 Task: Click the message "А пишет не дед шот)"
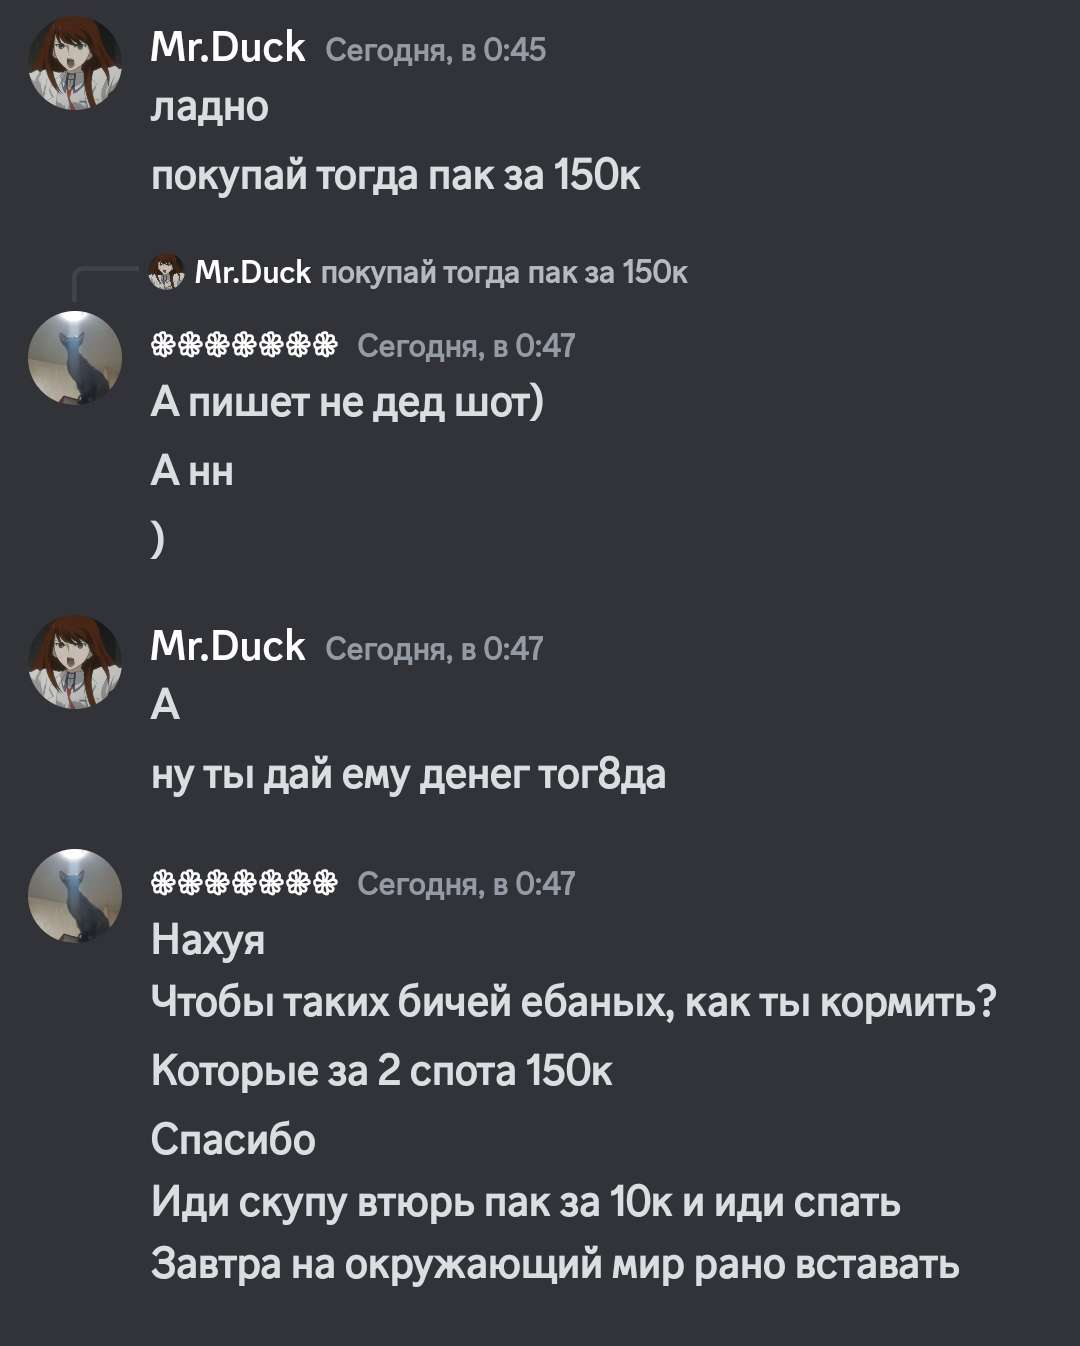pyautogui.click(x=347, y=402)
